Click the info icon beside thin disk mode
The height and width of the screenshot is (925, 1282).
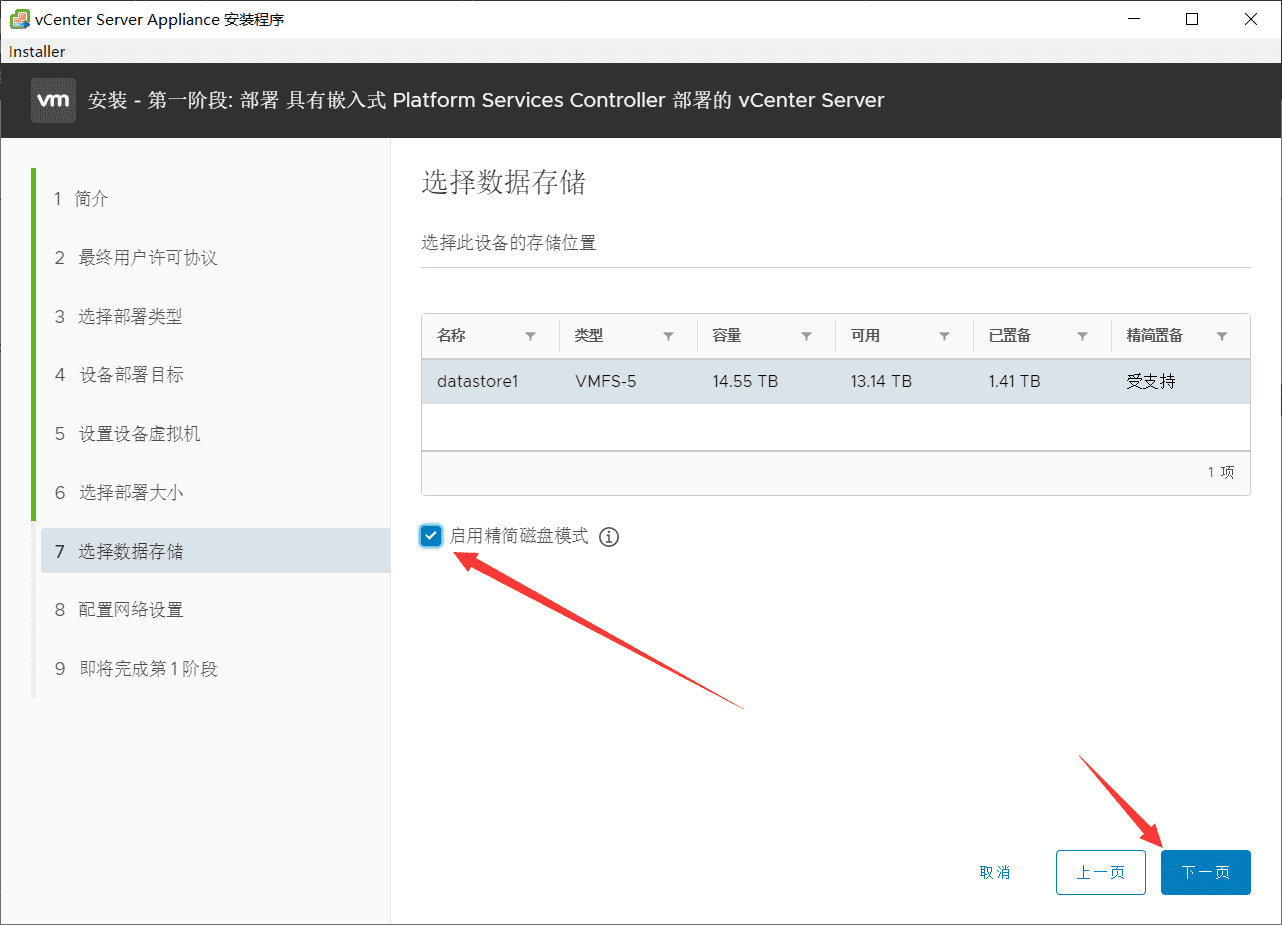(609, 537)
